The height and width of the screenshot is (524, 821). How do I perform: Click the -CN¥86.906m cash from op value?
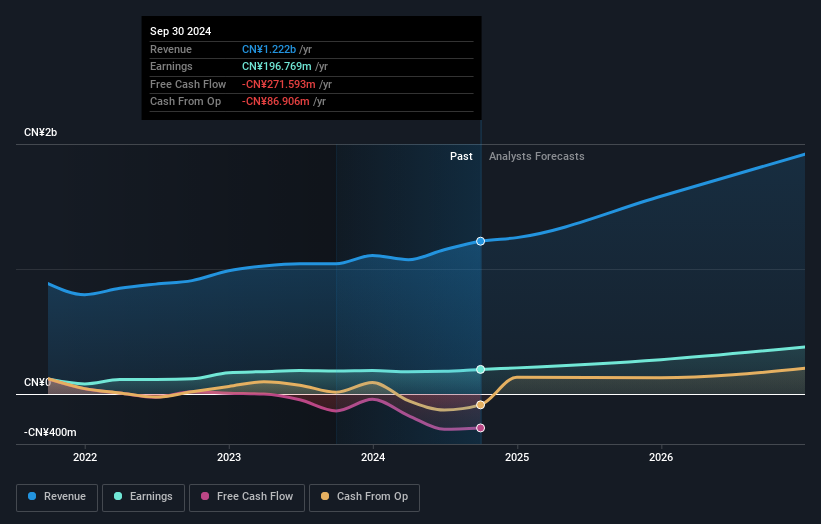[275, 102]
